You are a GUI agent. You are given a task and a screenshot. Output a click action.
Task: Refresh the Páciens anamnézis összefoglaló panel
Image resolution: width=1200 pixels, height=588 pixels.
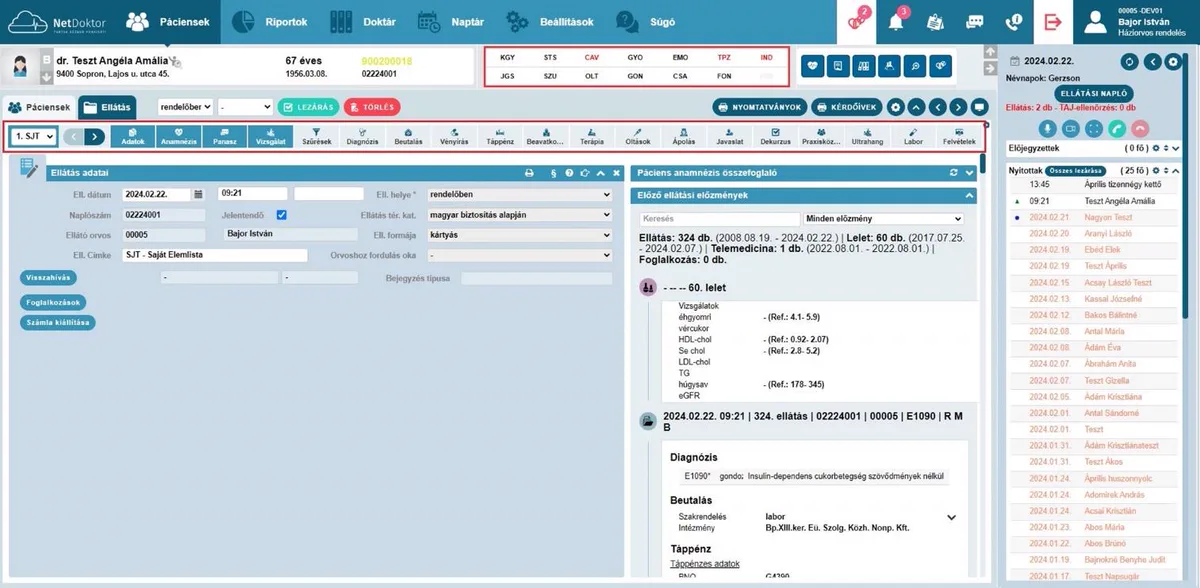pyautogui.click(x=955, y=173)
